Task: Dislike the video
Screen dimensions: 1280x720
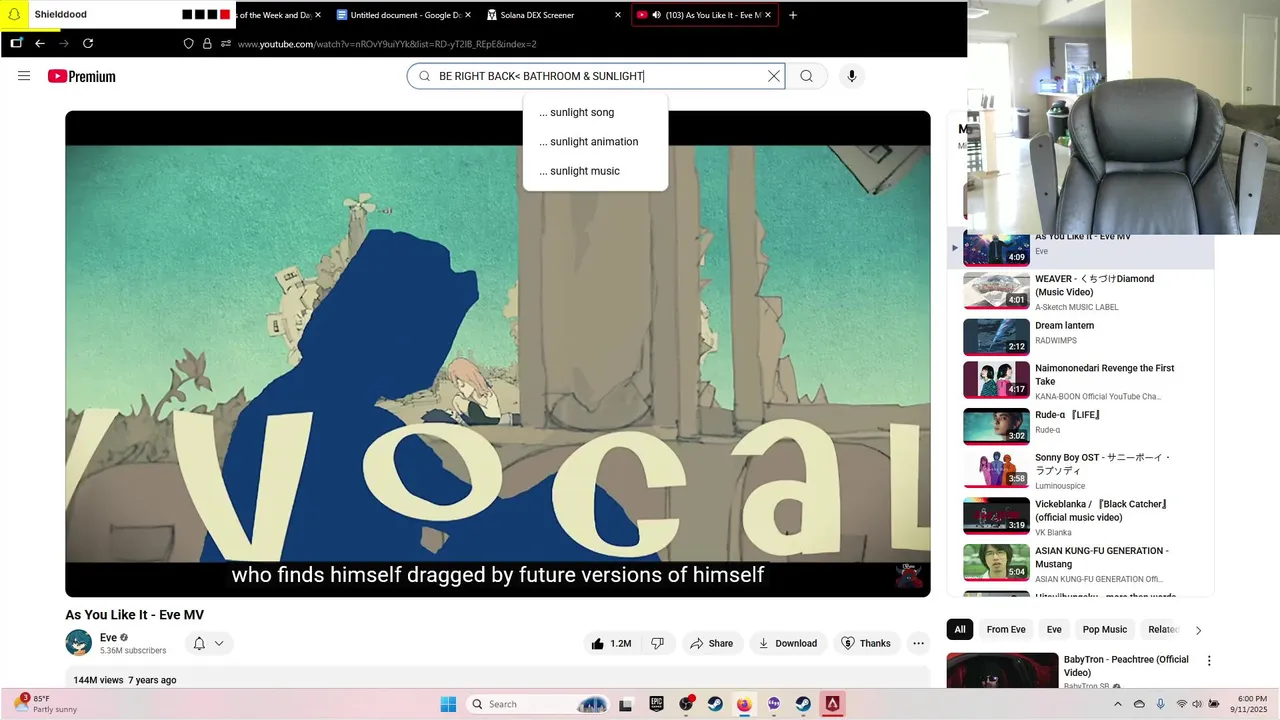Action: [x=657, y=643]
